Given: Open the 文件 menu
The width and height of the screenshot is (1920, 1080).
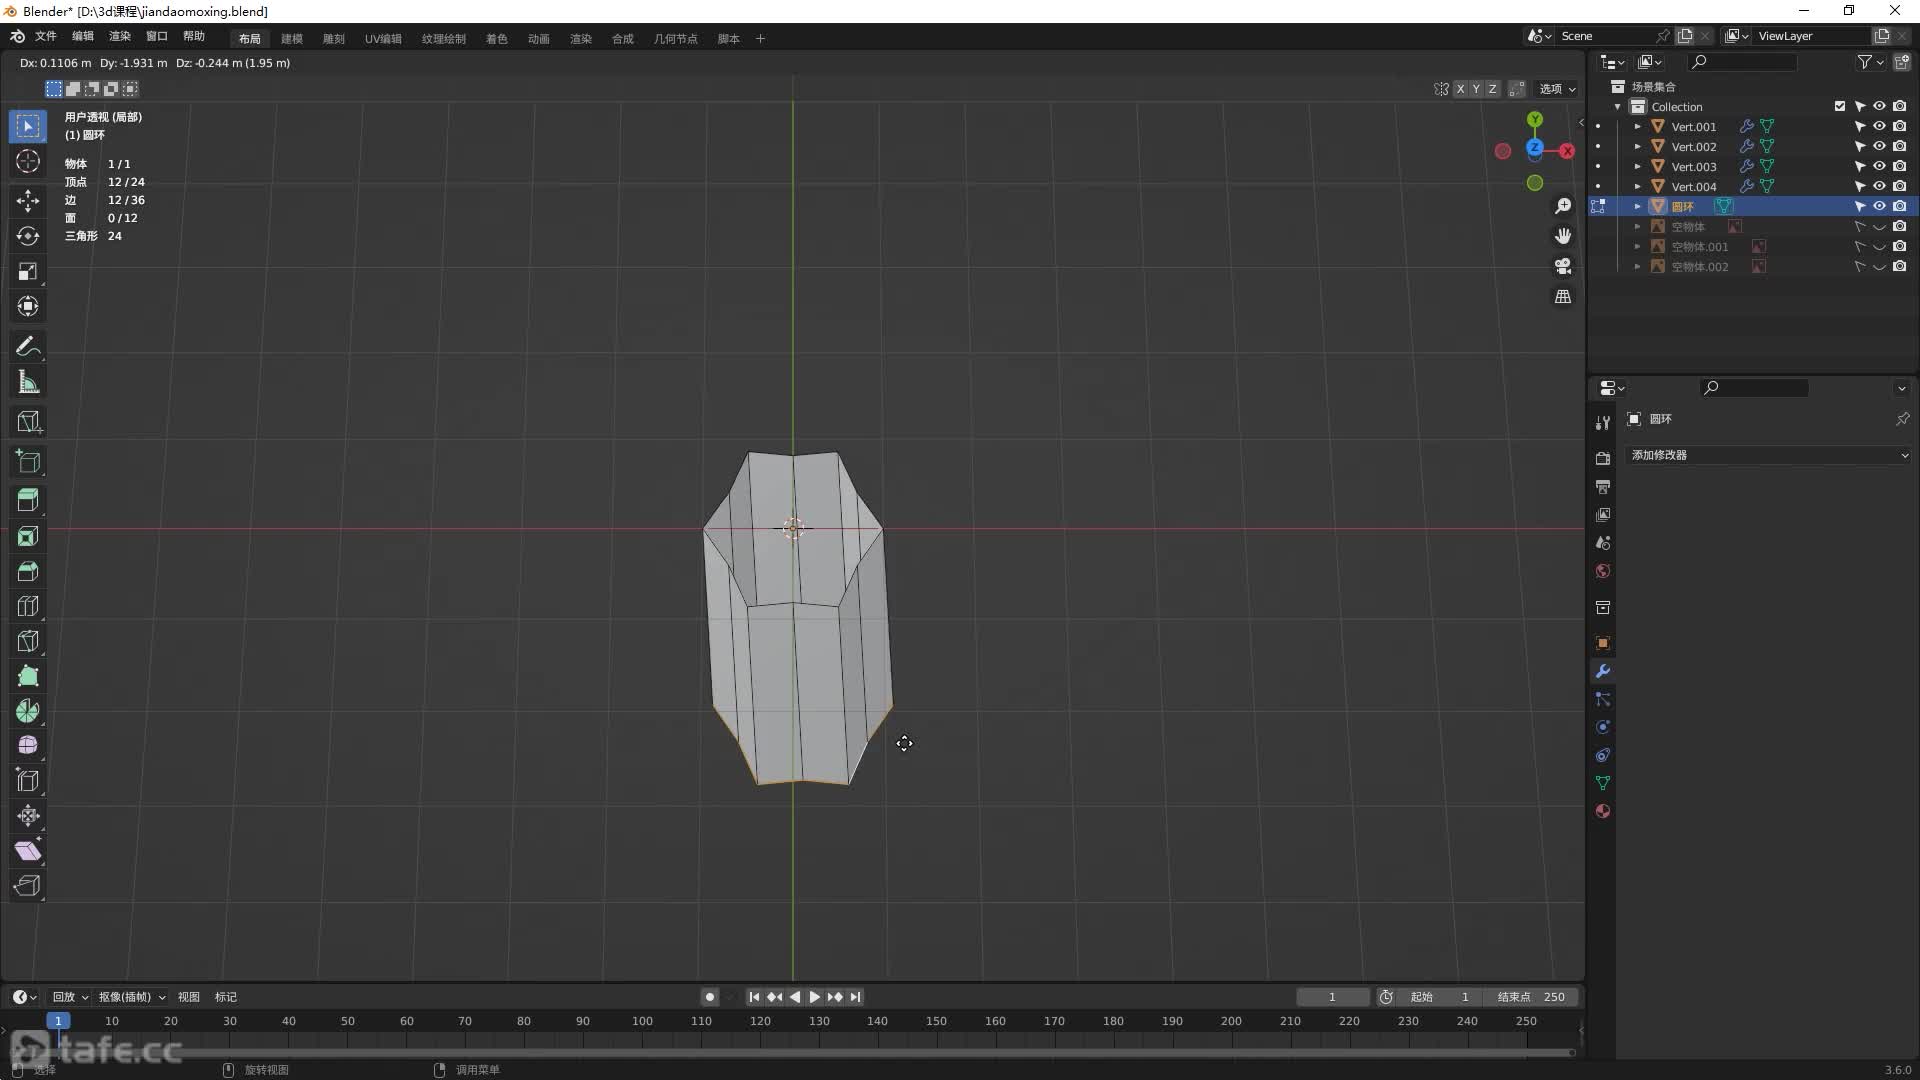Looking at the screenshot, I should click(x=46, y=36).
